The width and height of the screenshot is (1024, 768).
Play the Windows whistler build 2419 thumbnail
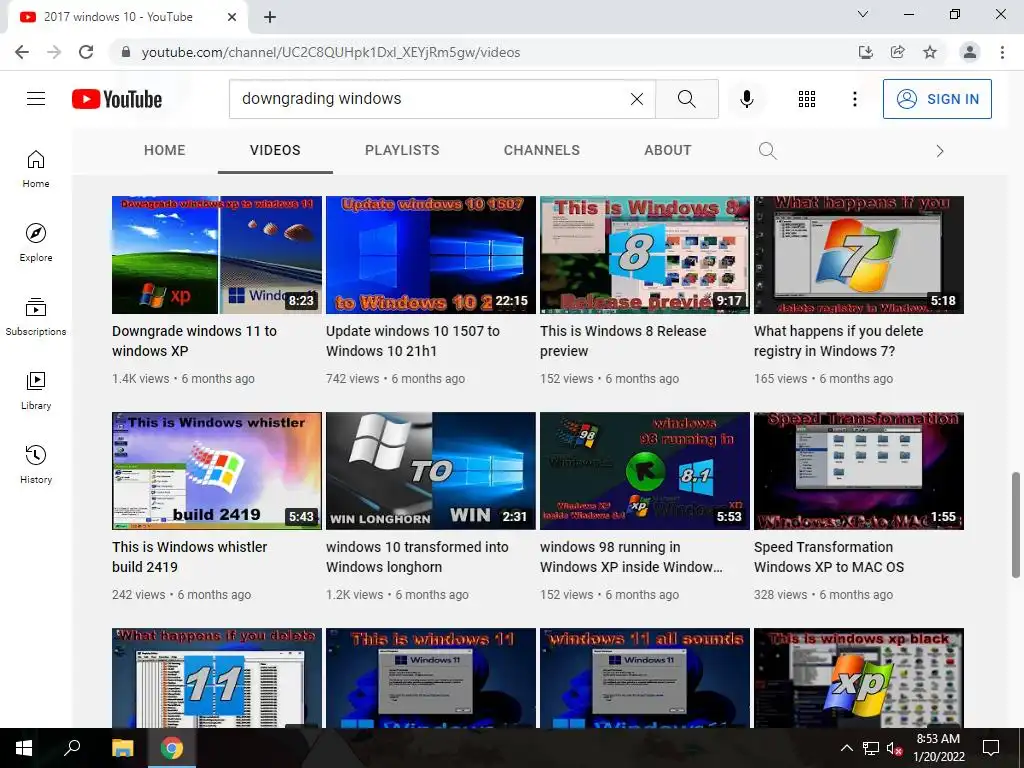(217, 471)
